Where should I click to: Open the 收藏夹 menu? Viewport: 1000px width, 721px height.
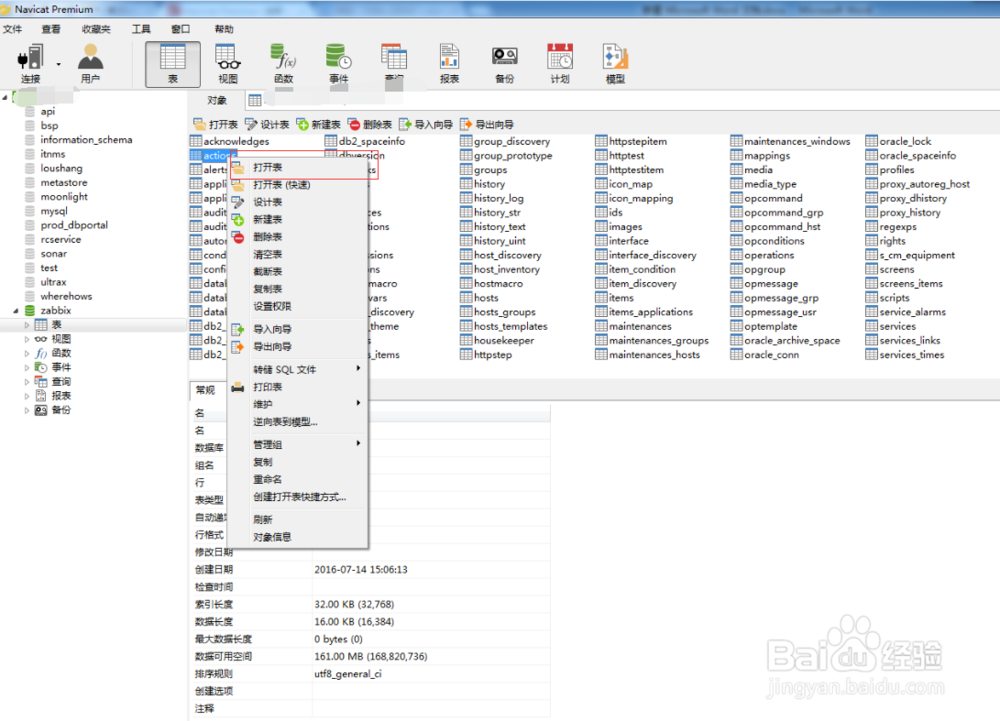tap(96, 29)
